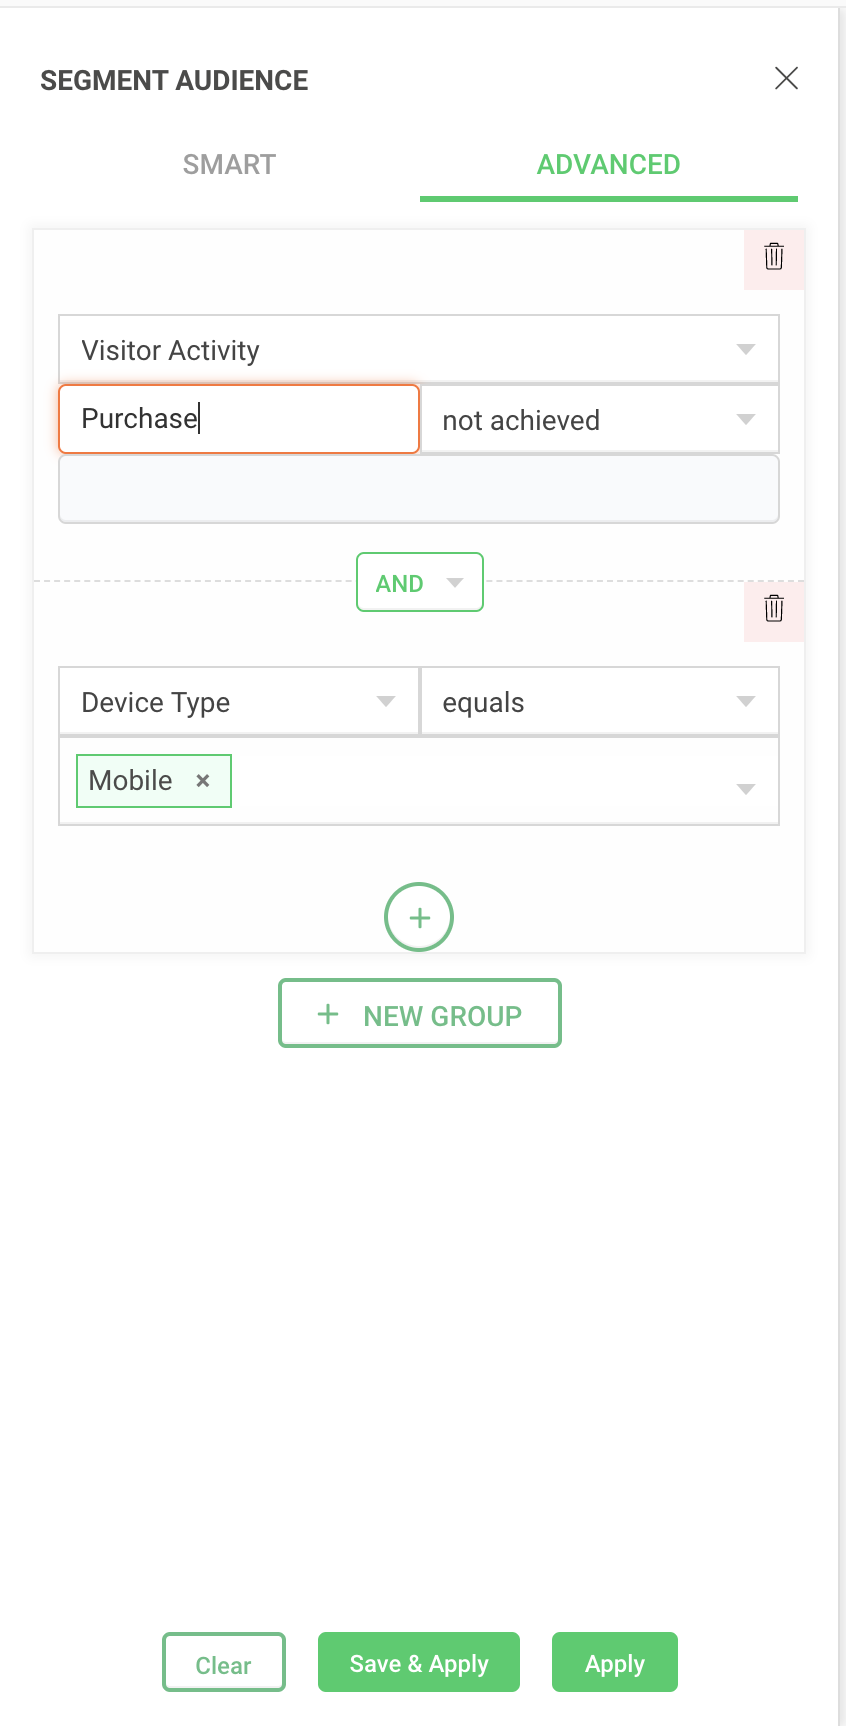Delete the Device Type condition

(x=774, y=609)
